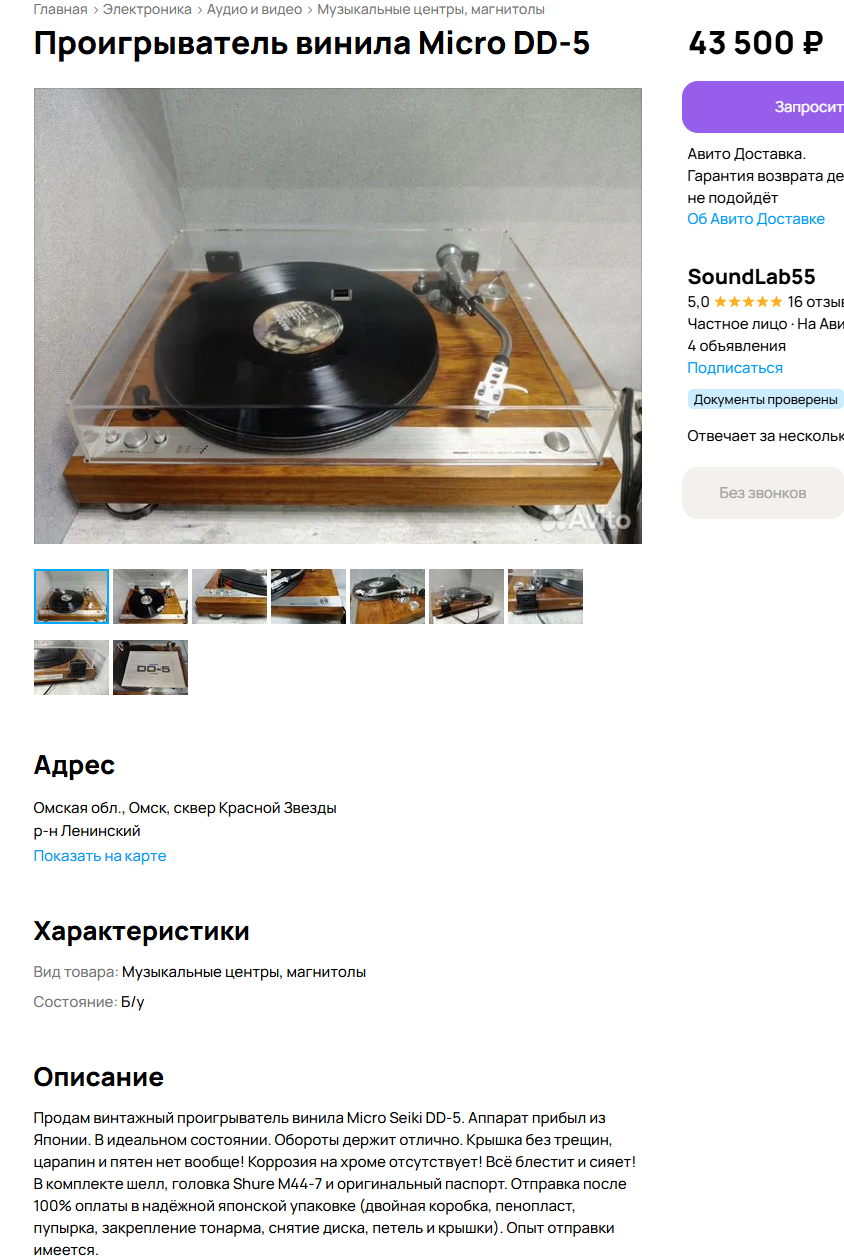The height and width of the screenshot is (1260, 844).
Task: Open Аудио и видео breadcrumb
Action: [x=254, y=9]
